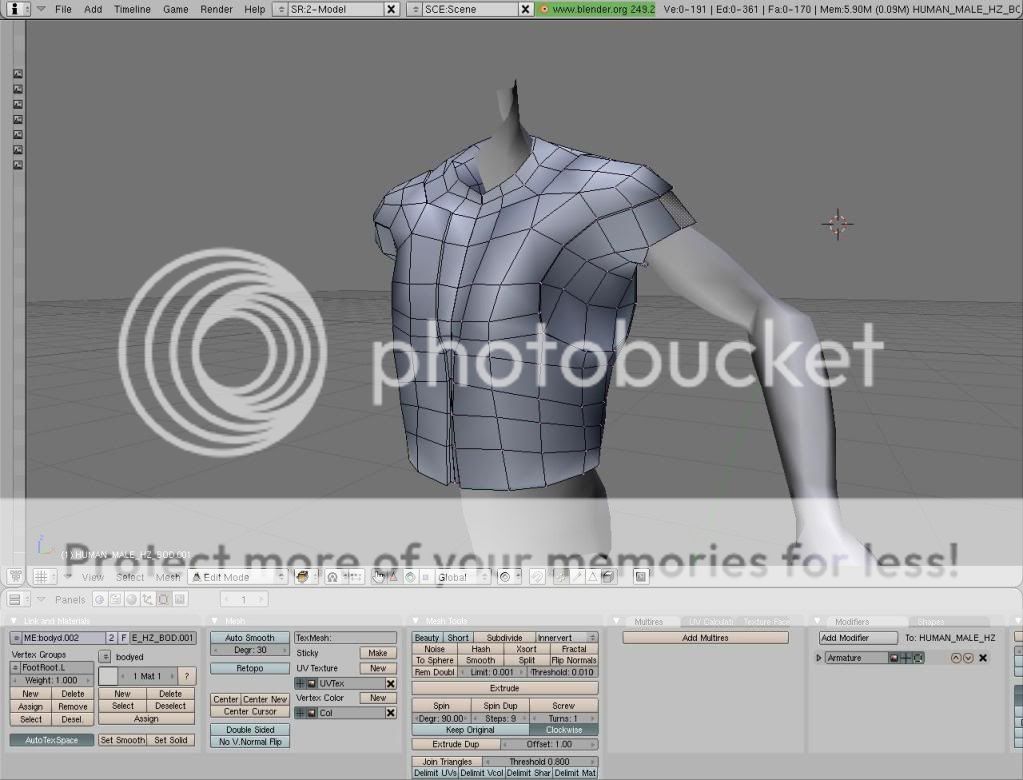Switch to the Shapes tab
The image size is (1023, 780).
(930, 622)
